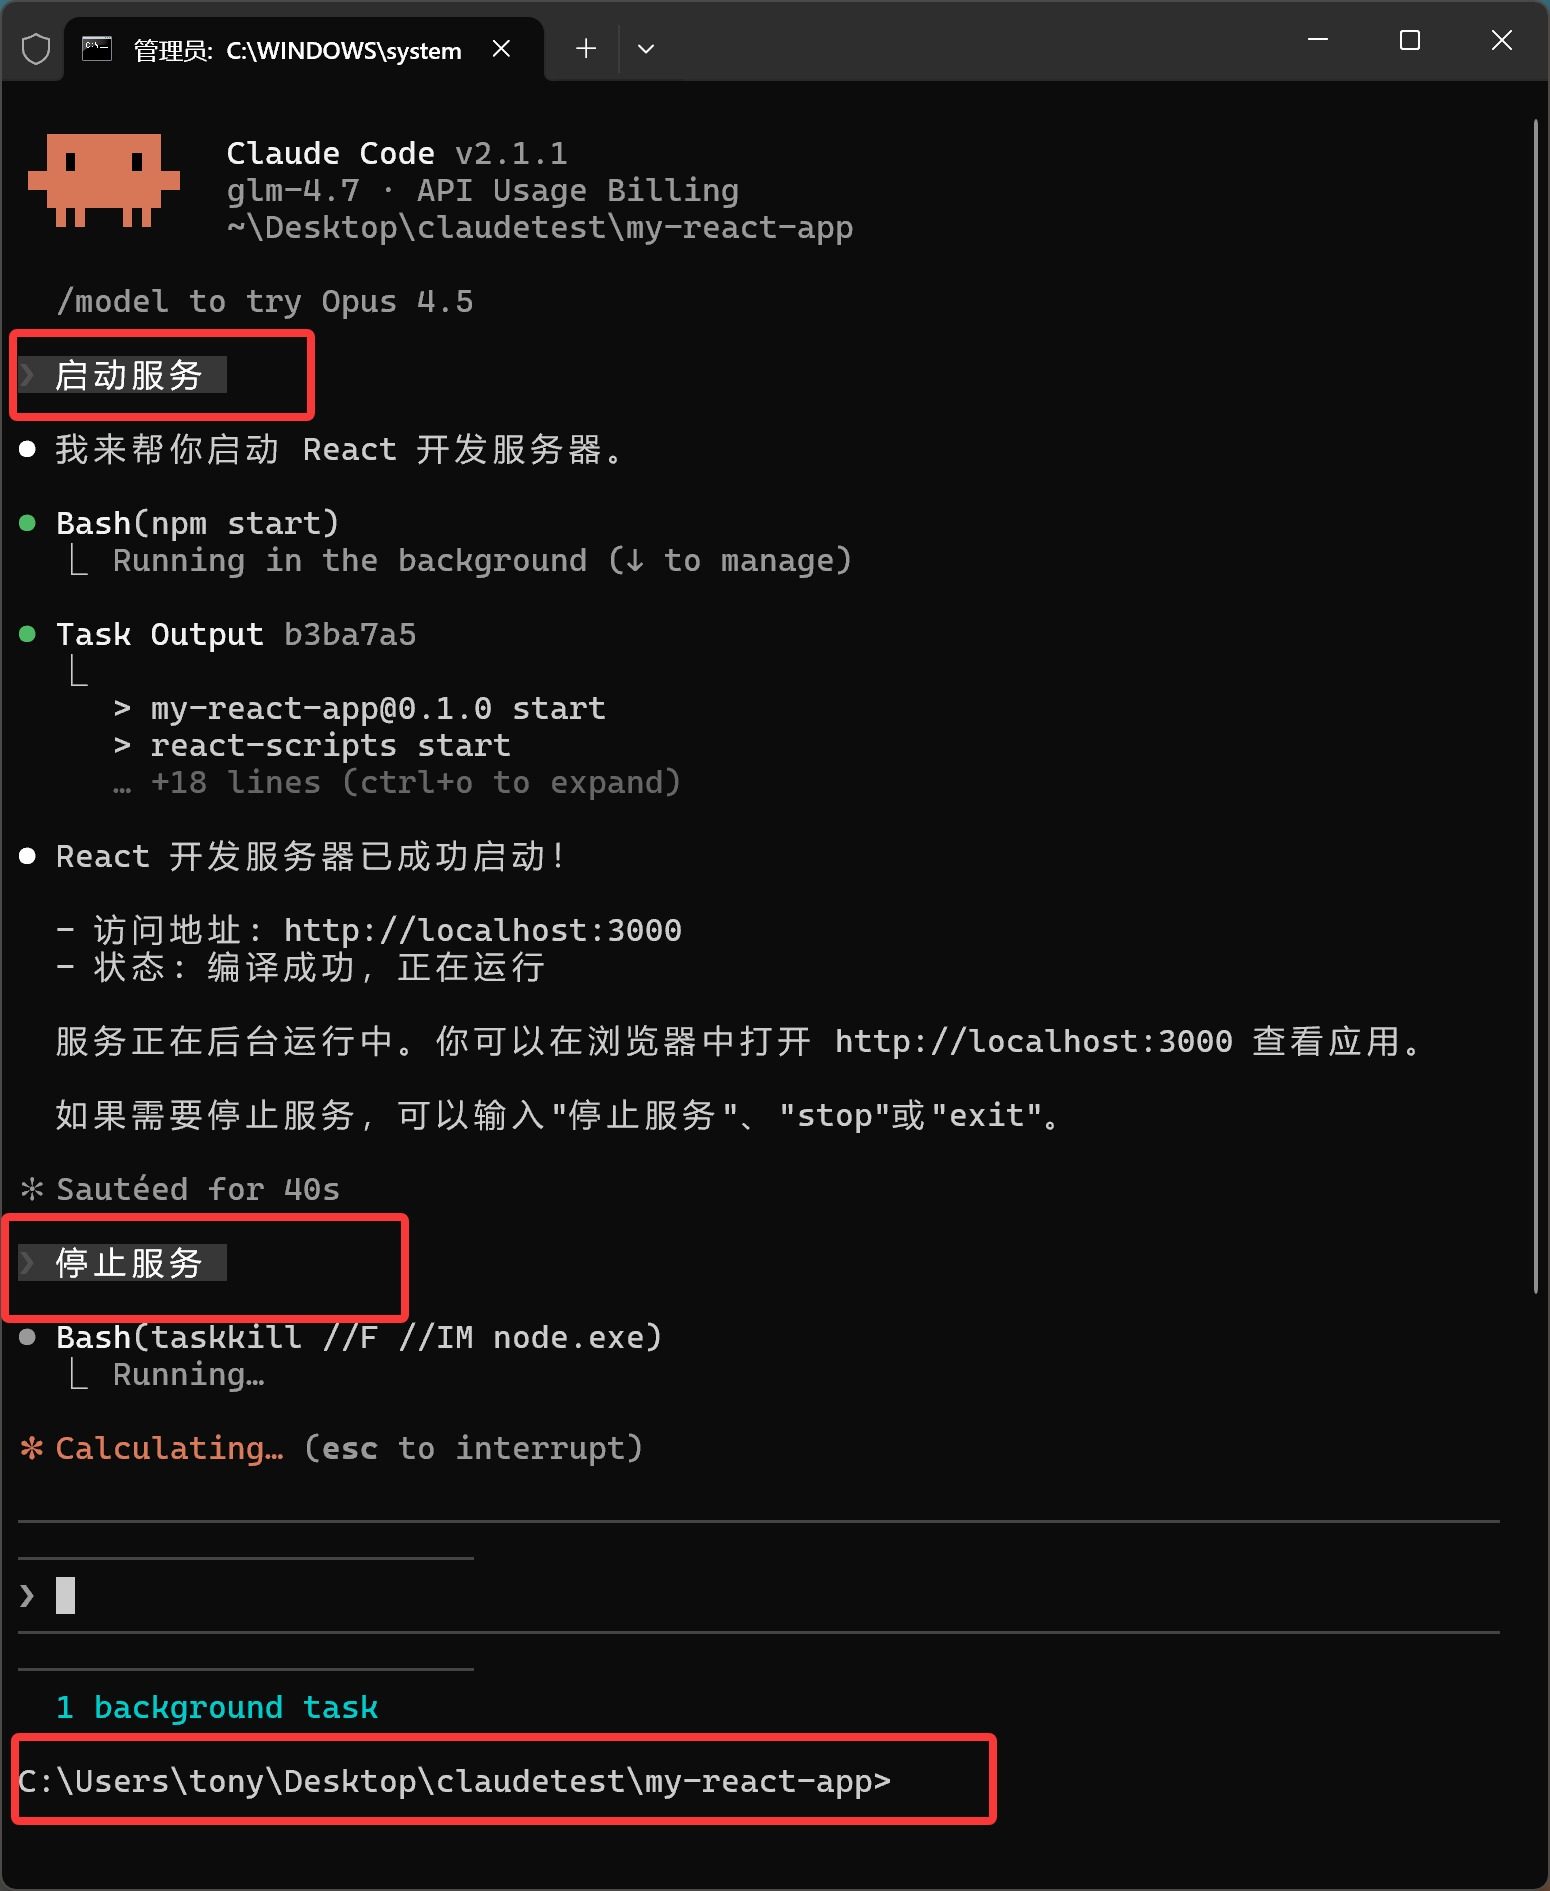Click the green dot beside Task Output
Viewport: 1550px width, 1891px height.
pos(28,634)
